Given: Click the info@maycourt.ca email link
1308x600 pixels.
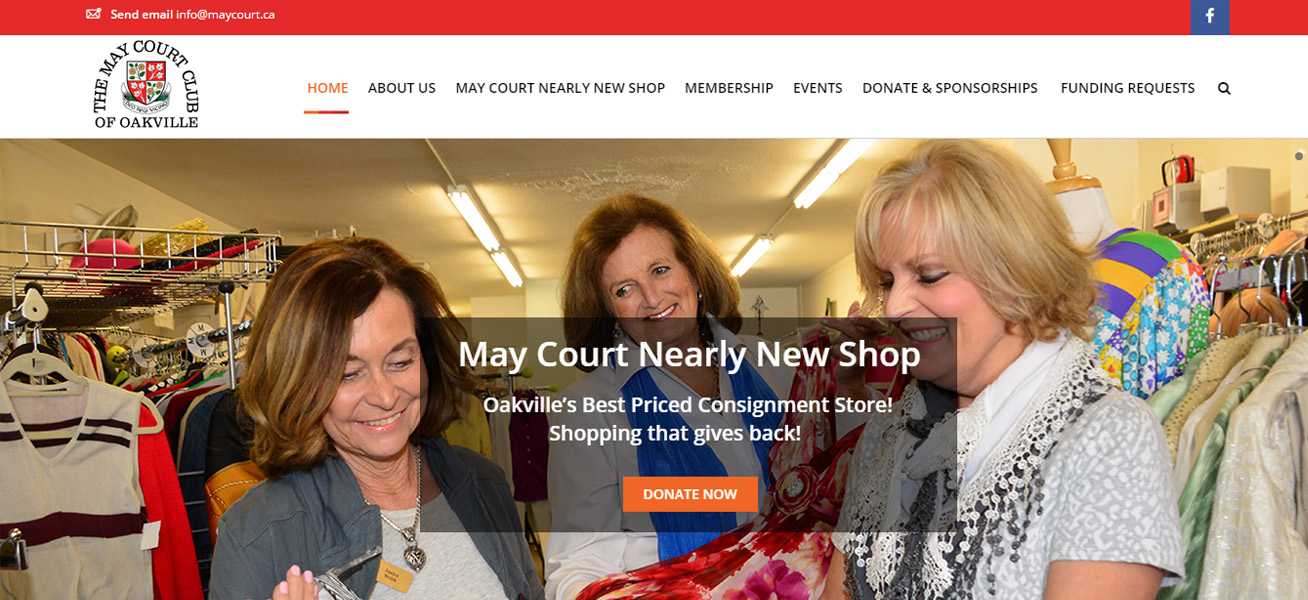Looking at the screenshot, I should coord(225,14).
